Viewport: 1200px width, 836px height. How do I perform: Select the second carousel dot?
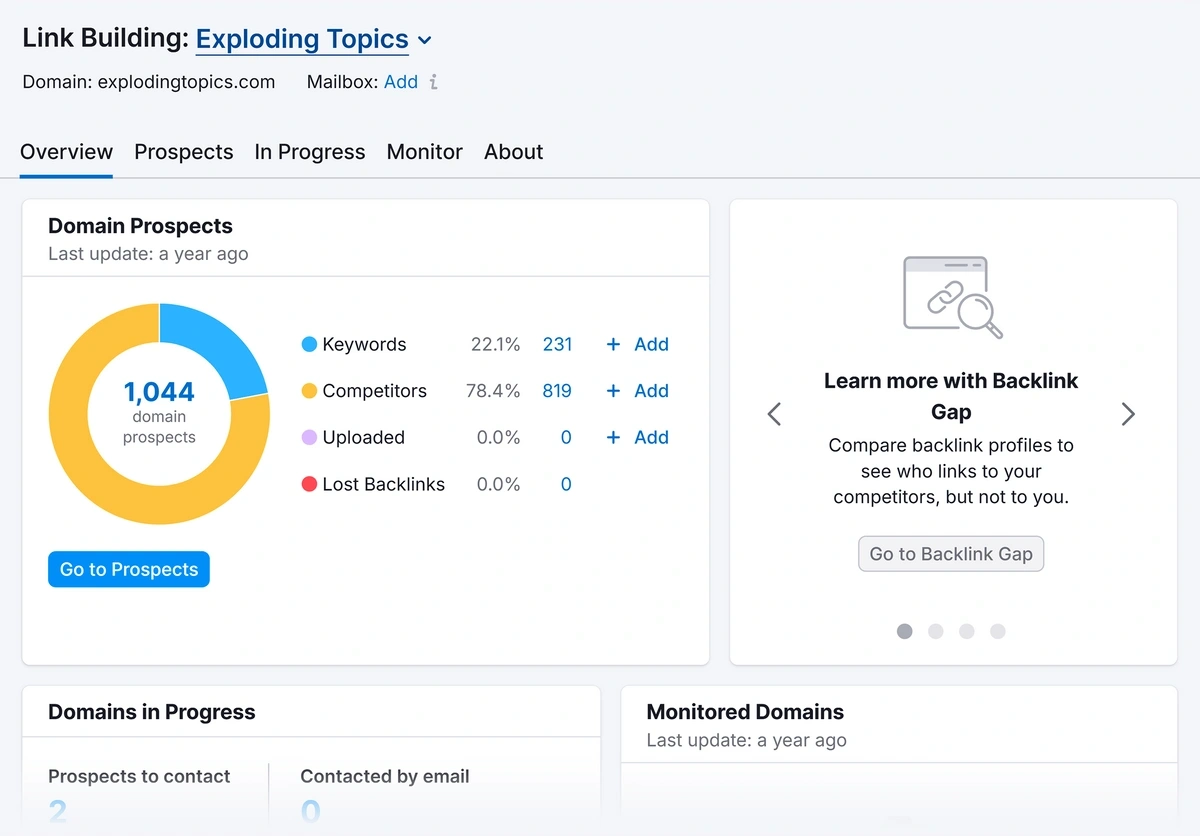click(936, 631)
